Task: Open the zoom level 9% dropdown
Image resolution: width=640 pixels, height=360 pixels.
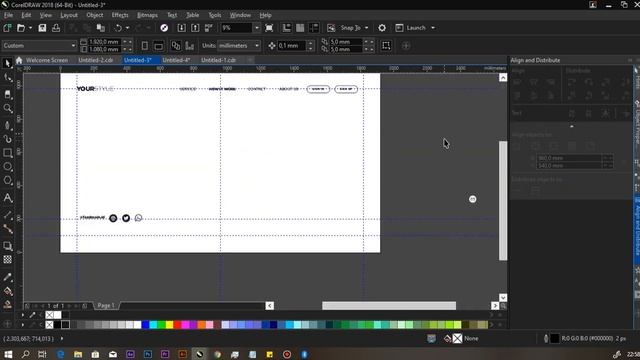Action: (257, 28)
